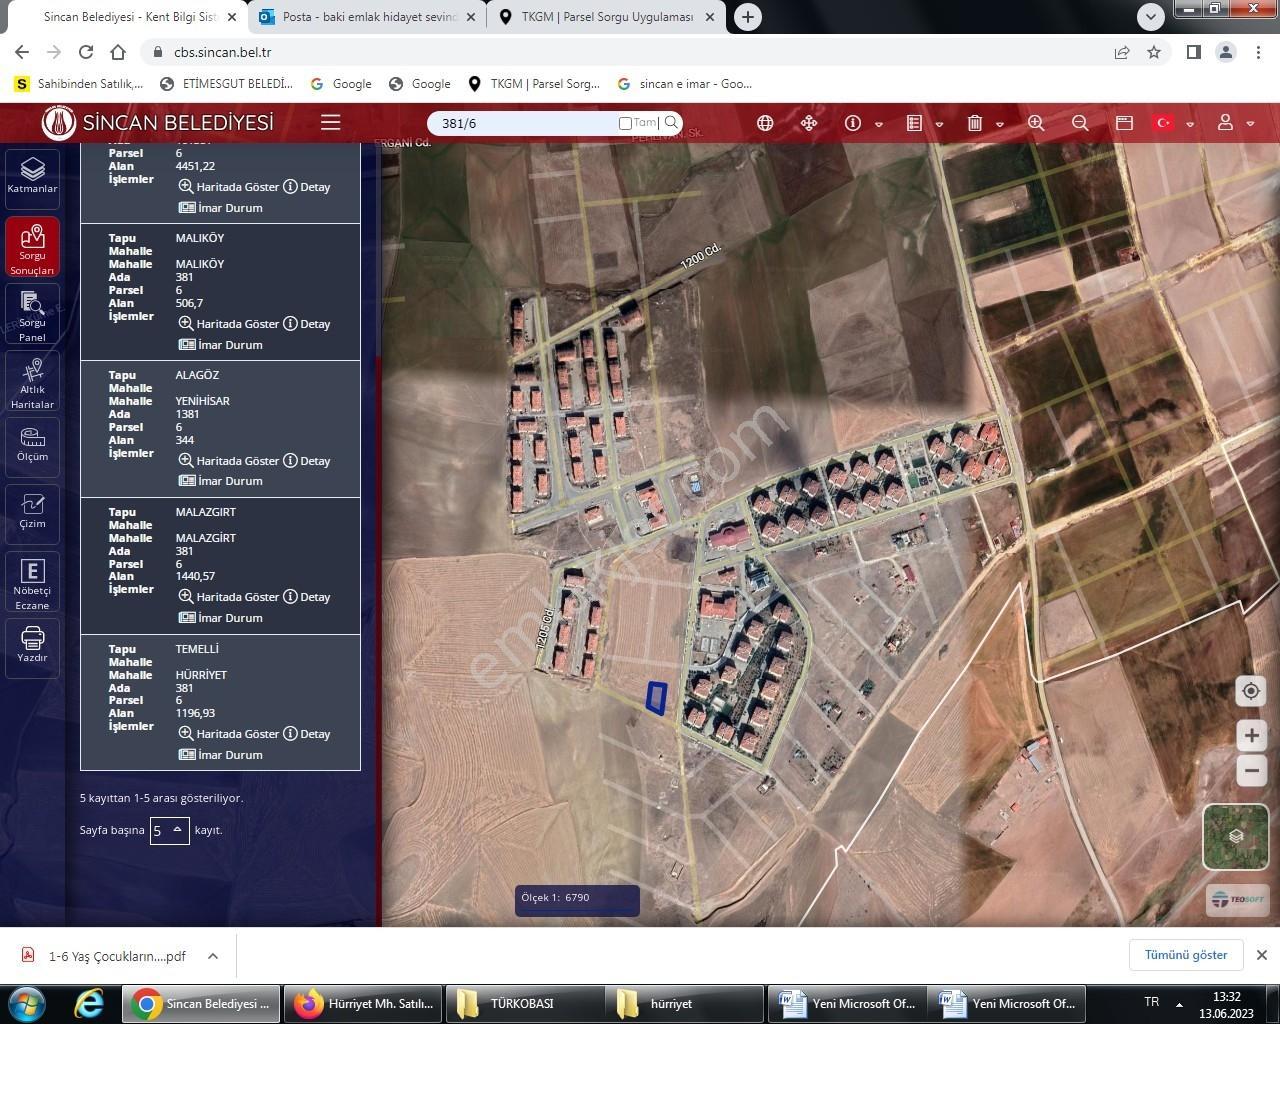Image resolution: width=1280 pixels, height=1120 pixels.
Task: Open the ETİMESGUT BELEDİ bookmark
Action: (x=226, y=84)
